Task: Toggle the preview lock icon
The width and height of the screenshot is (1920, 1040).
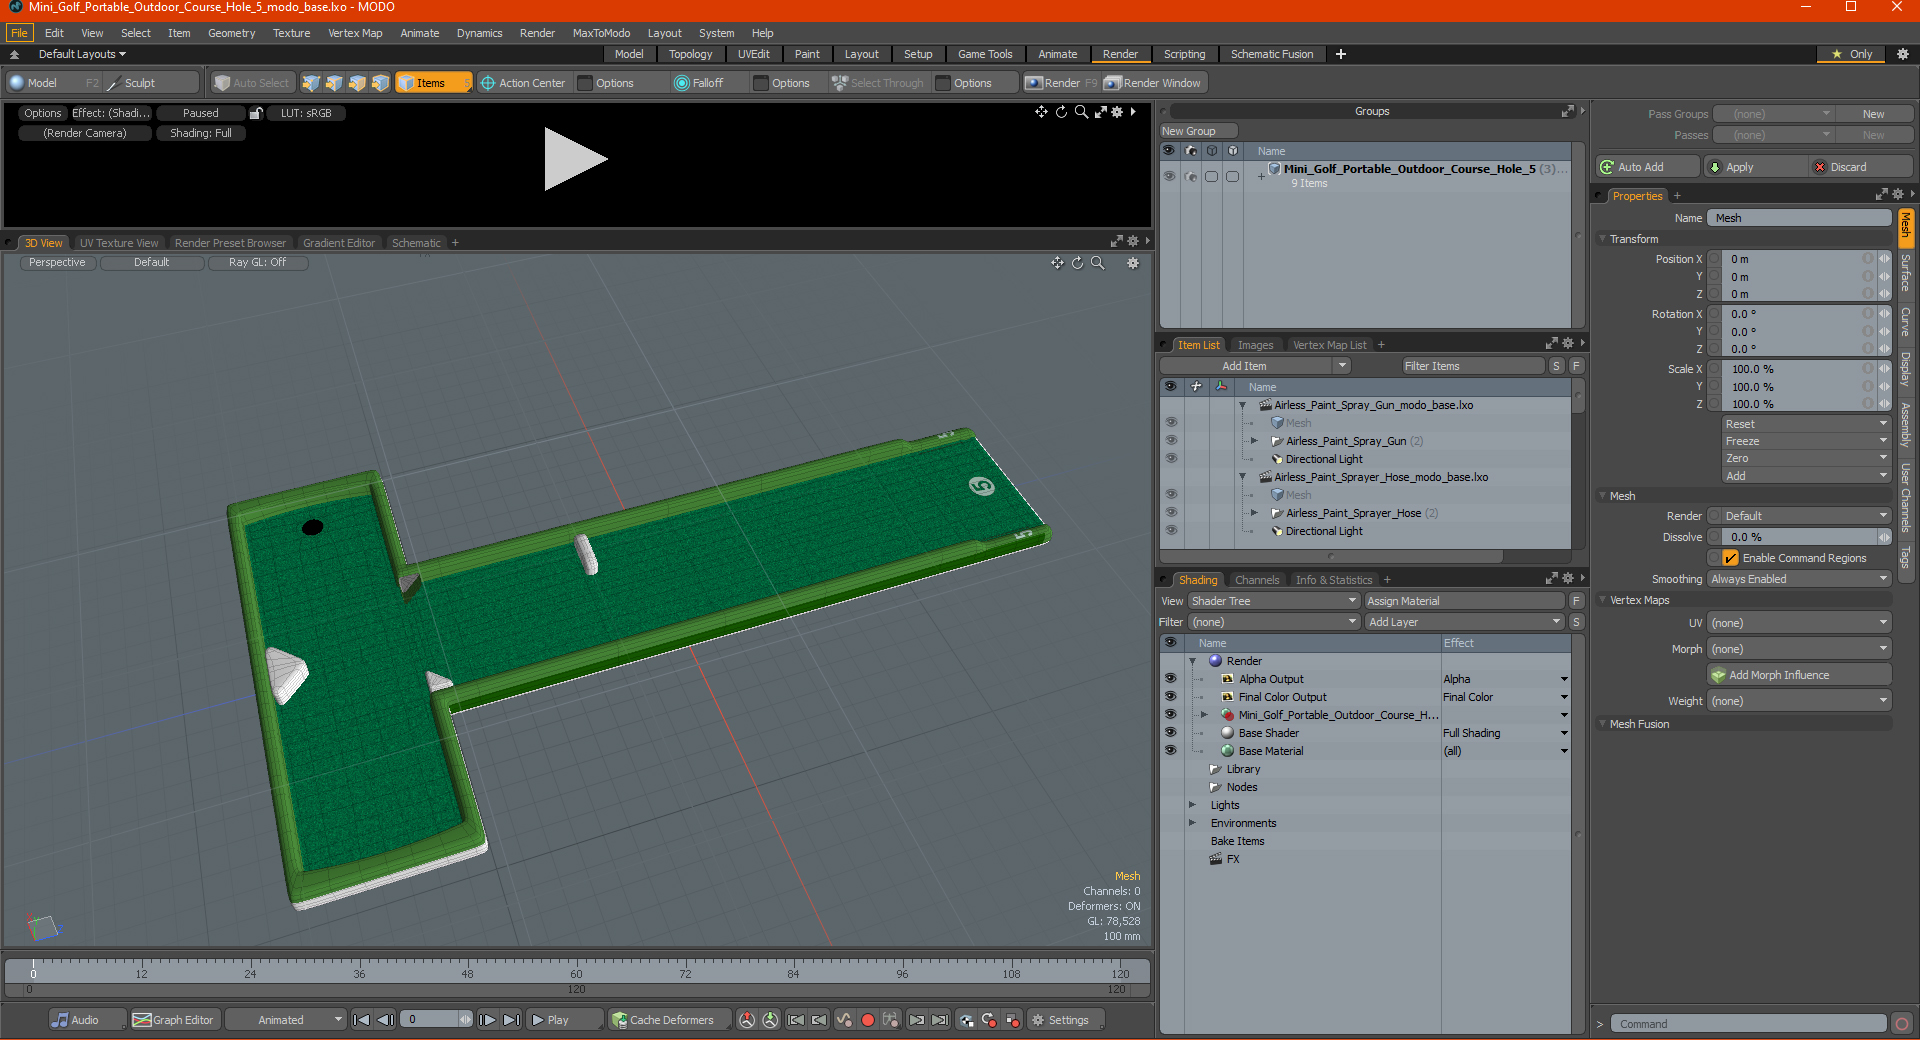Action: point(256,113)
